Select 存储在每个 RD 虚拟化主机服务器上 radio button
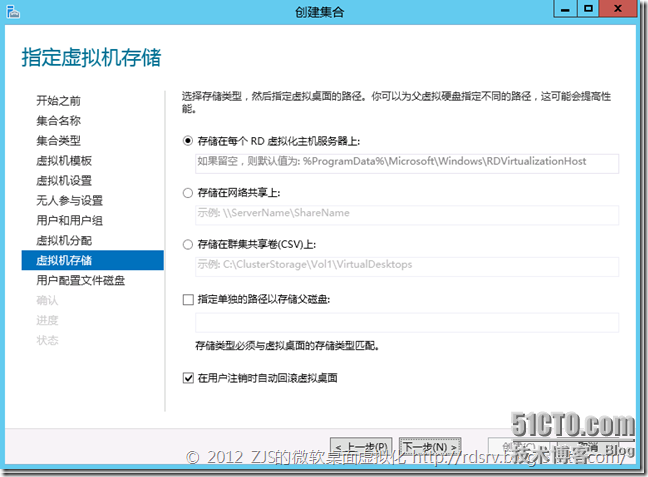This screenshot has height=477, width=648. (x=188, y=141)
